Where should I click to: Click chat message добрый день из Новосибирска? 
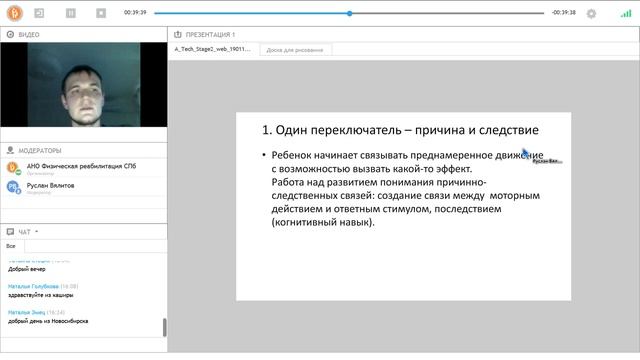(48, 321)
